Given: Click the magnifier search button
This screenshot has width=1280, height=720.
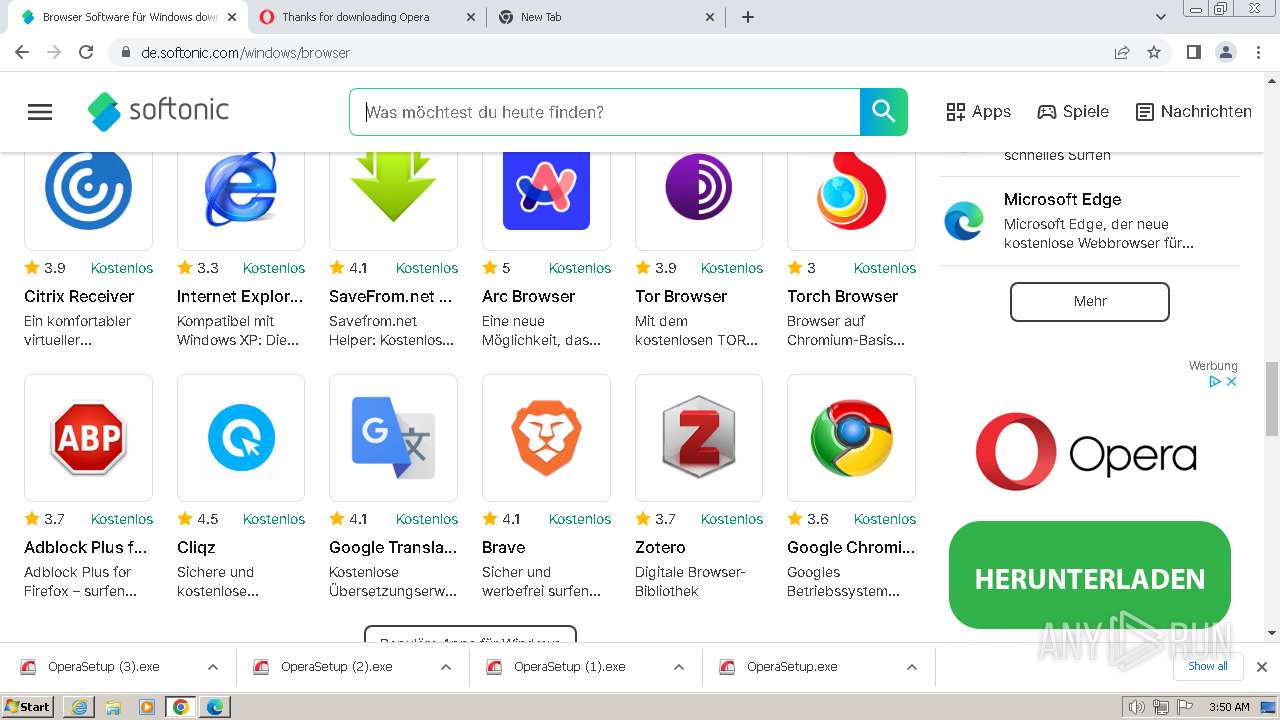Looking at the screenshot, I should pos(884,112).
